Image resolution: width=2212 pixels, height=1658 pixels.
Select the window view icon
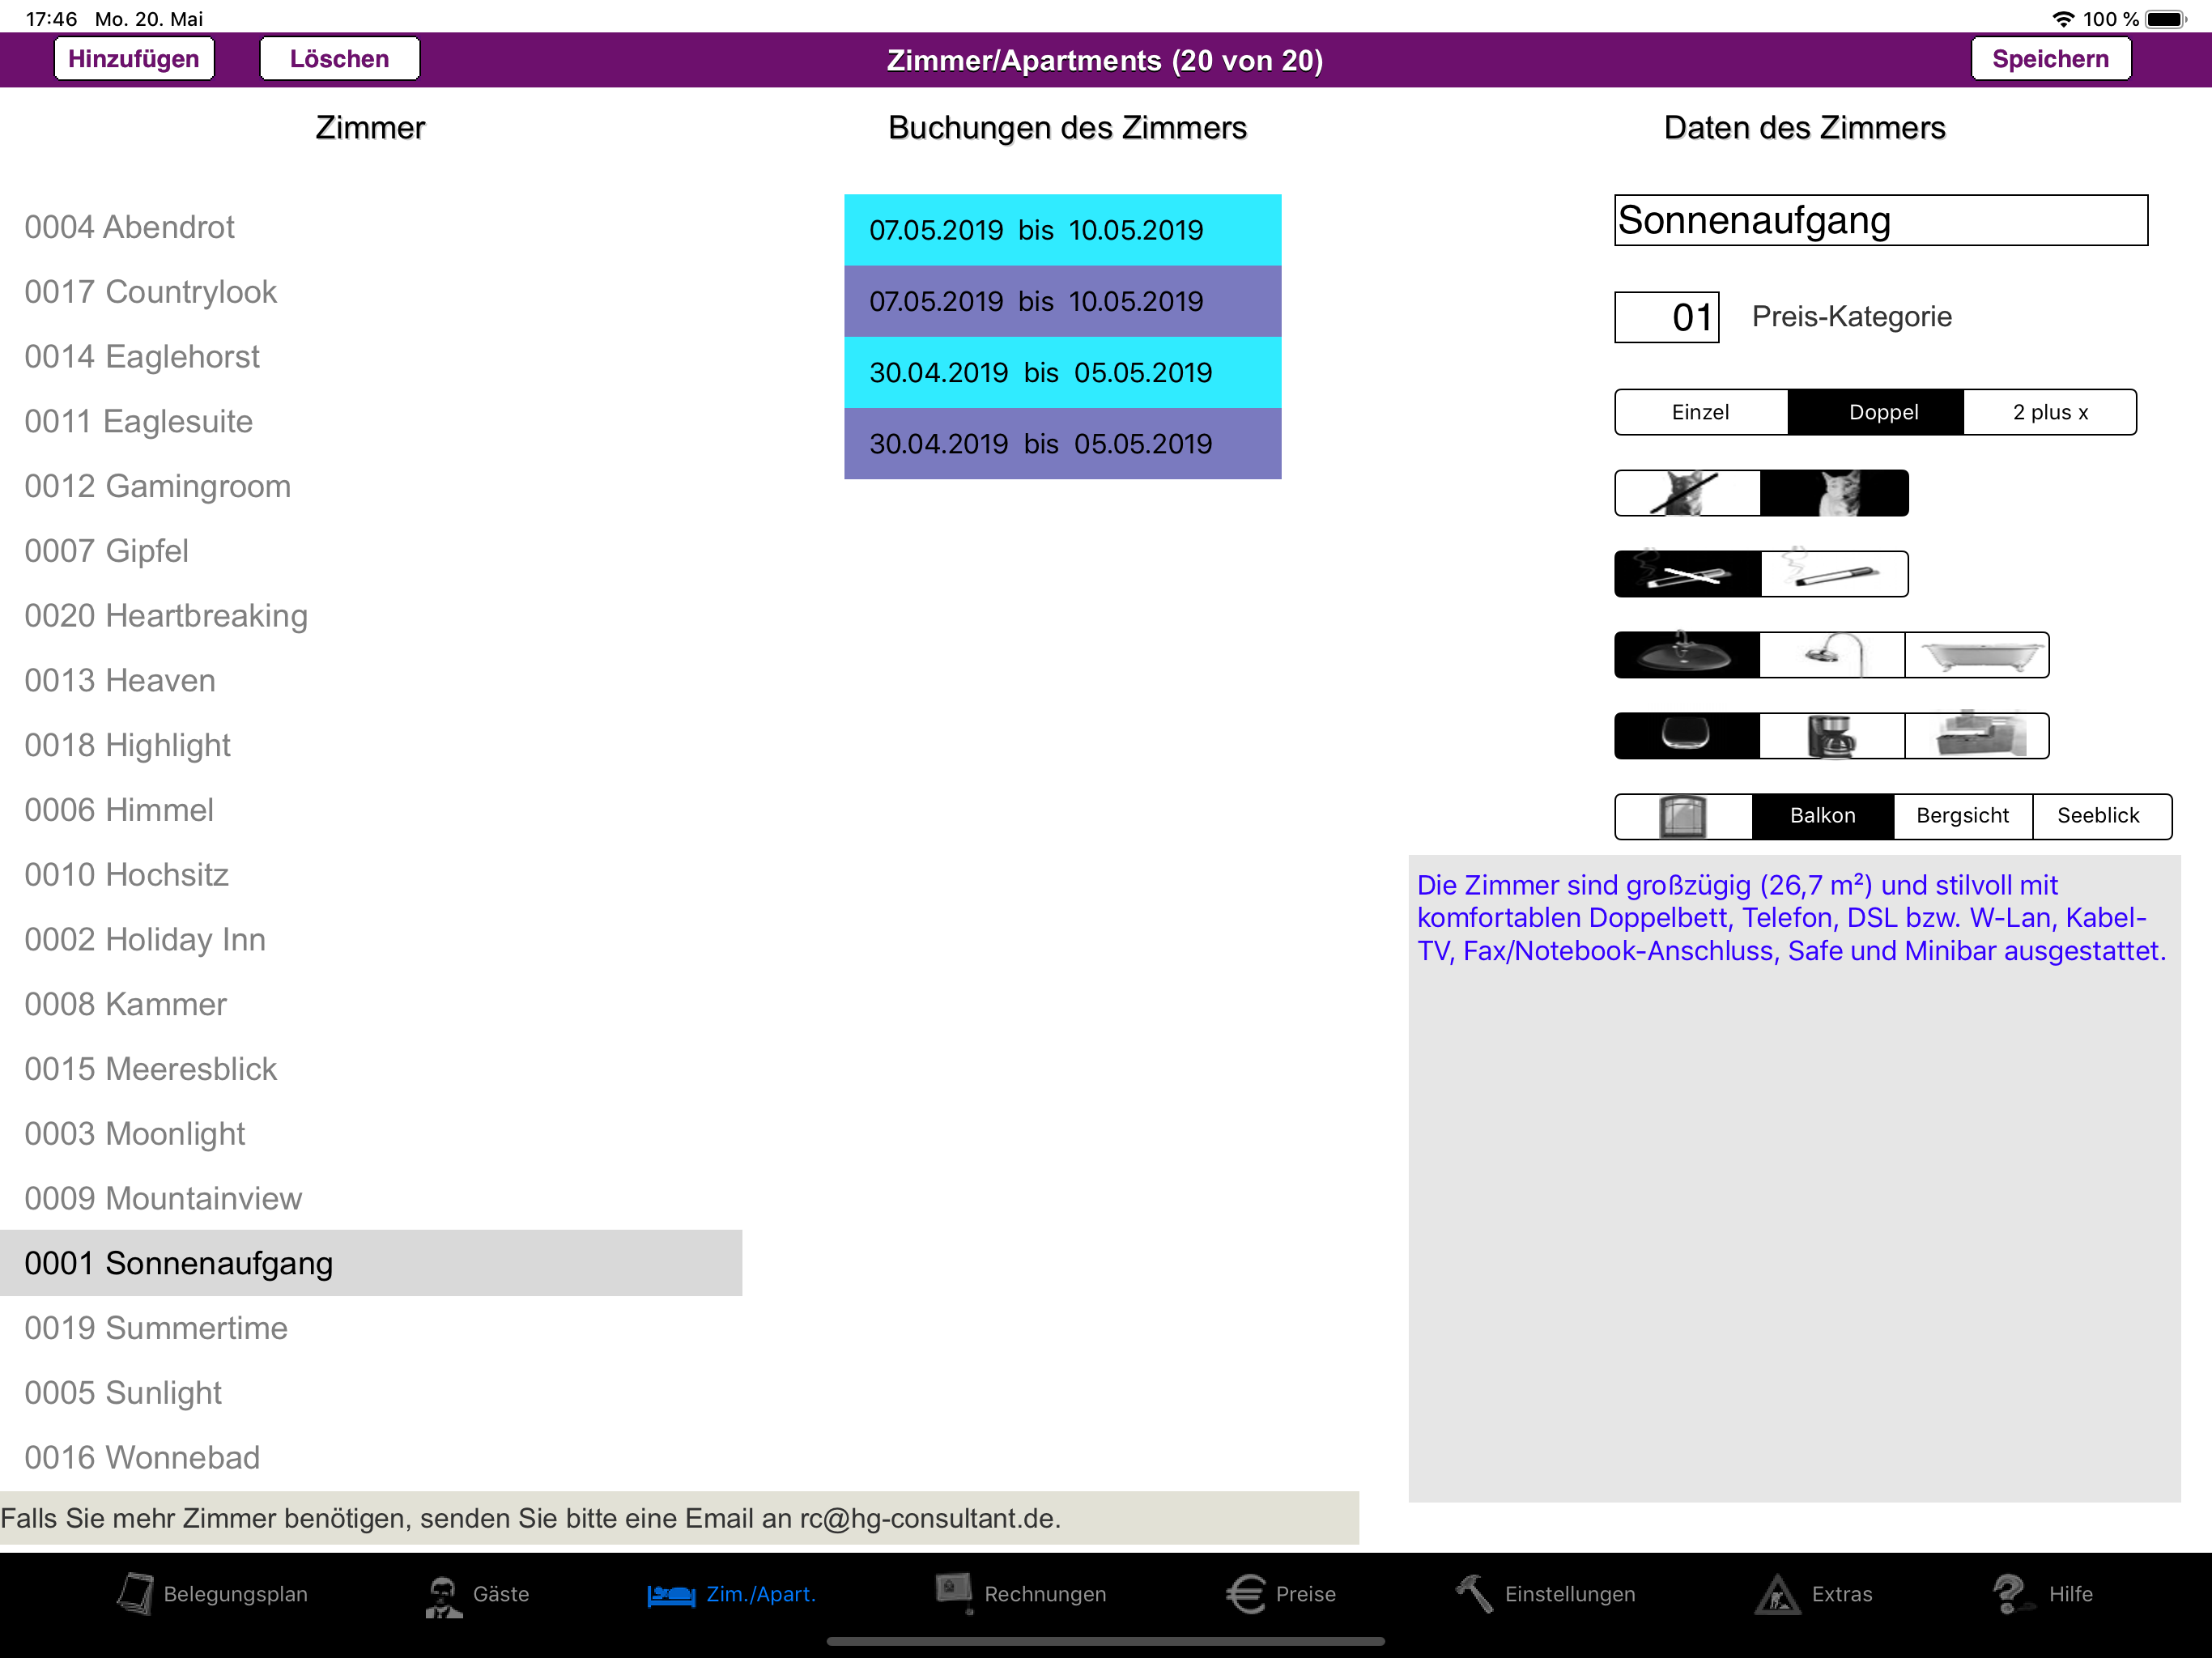point(1684,816)
